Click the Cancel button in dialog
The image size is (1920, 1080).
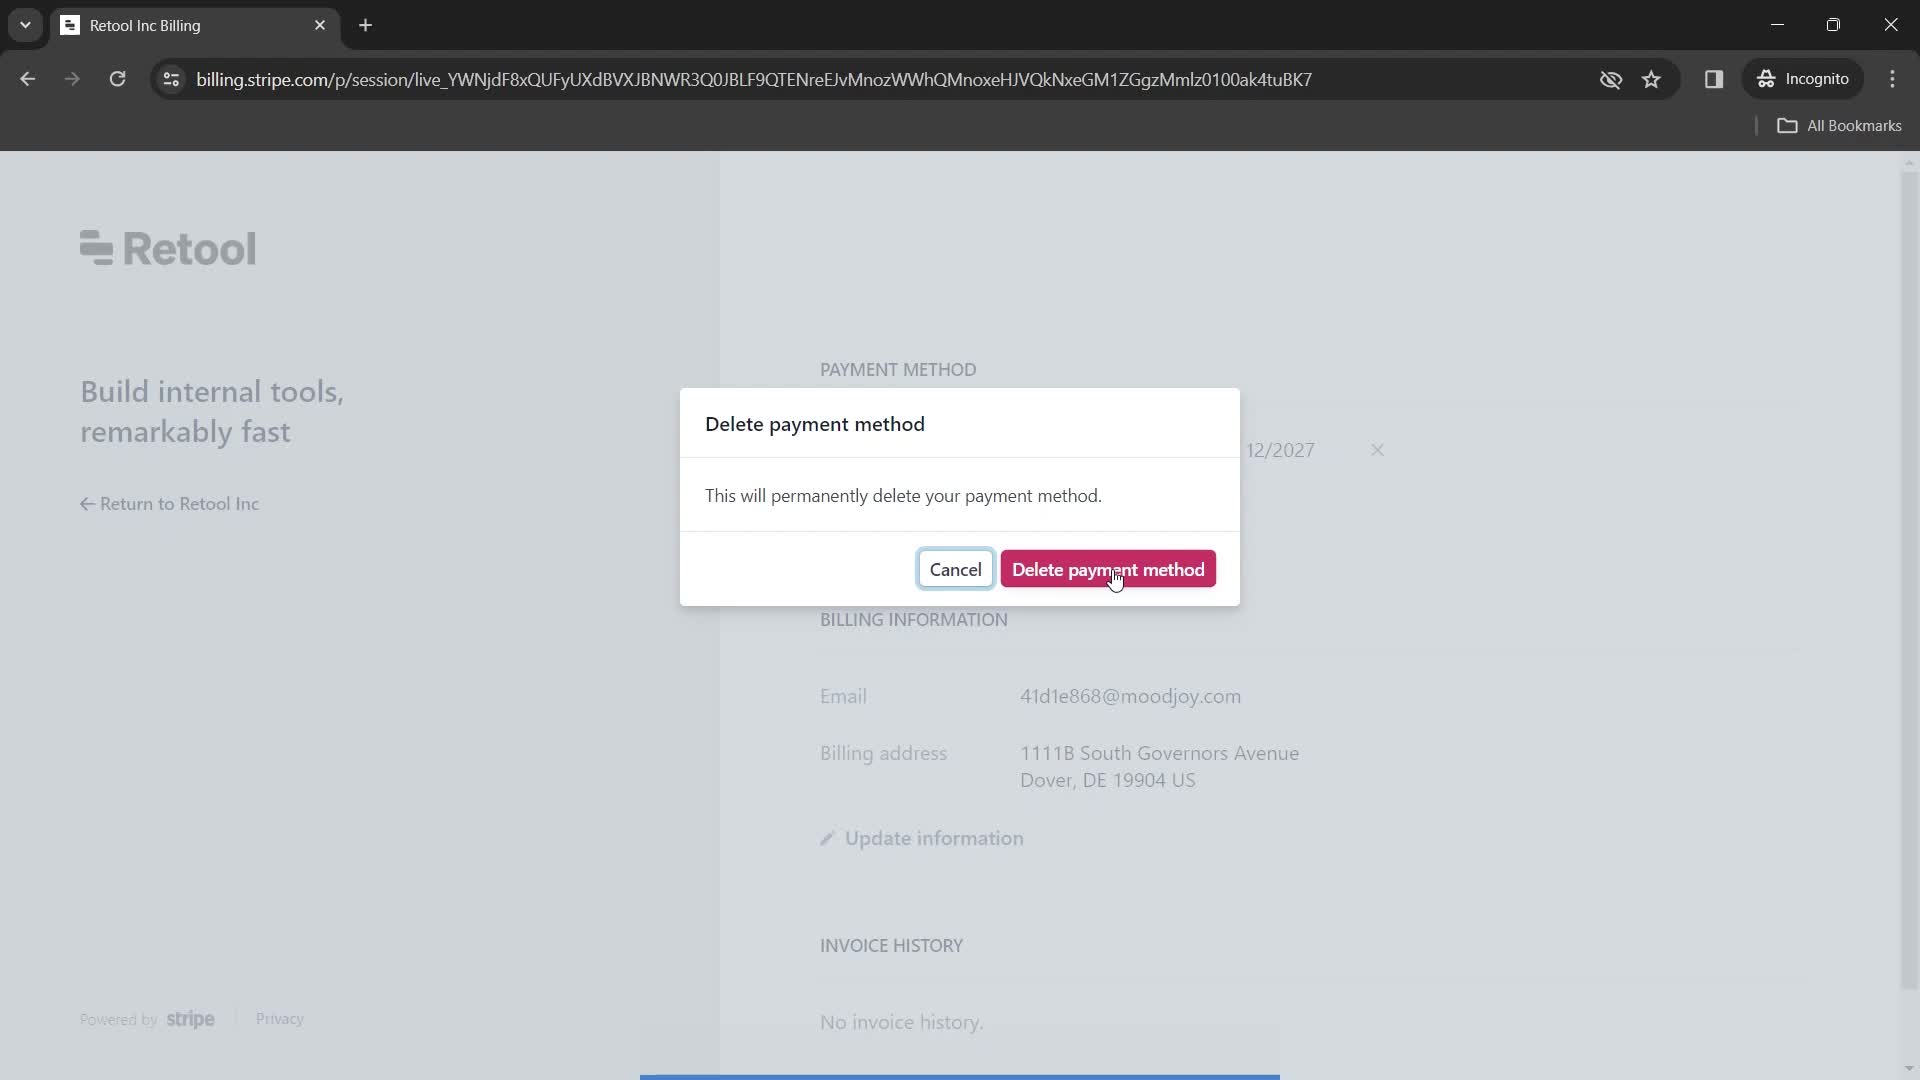tap(955, 570)
